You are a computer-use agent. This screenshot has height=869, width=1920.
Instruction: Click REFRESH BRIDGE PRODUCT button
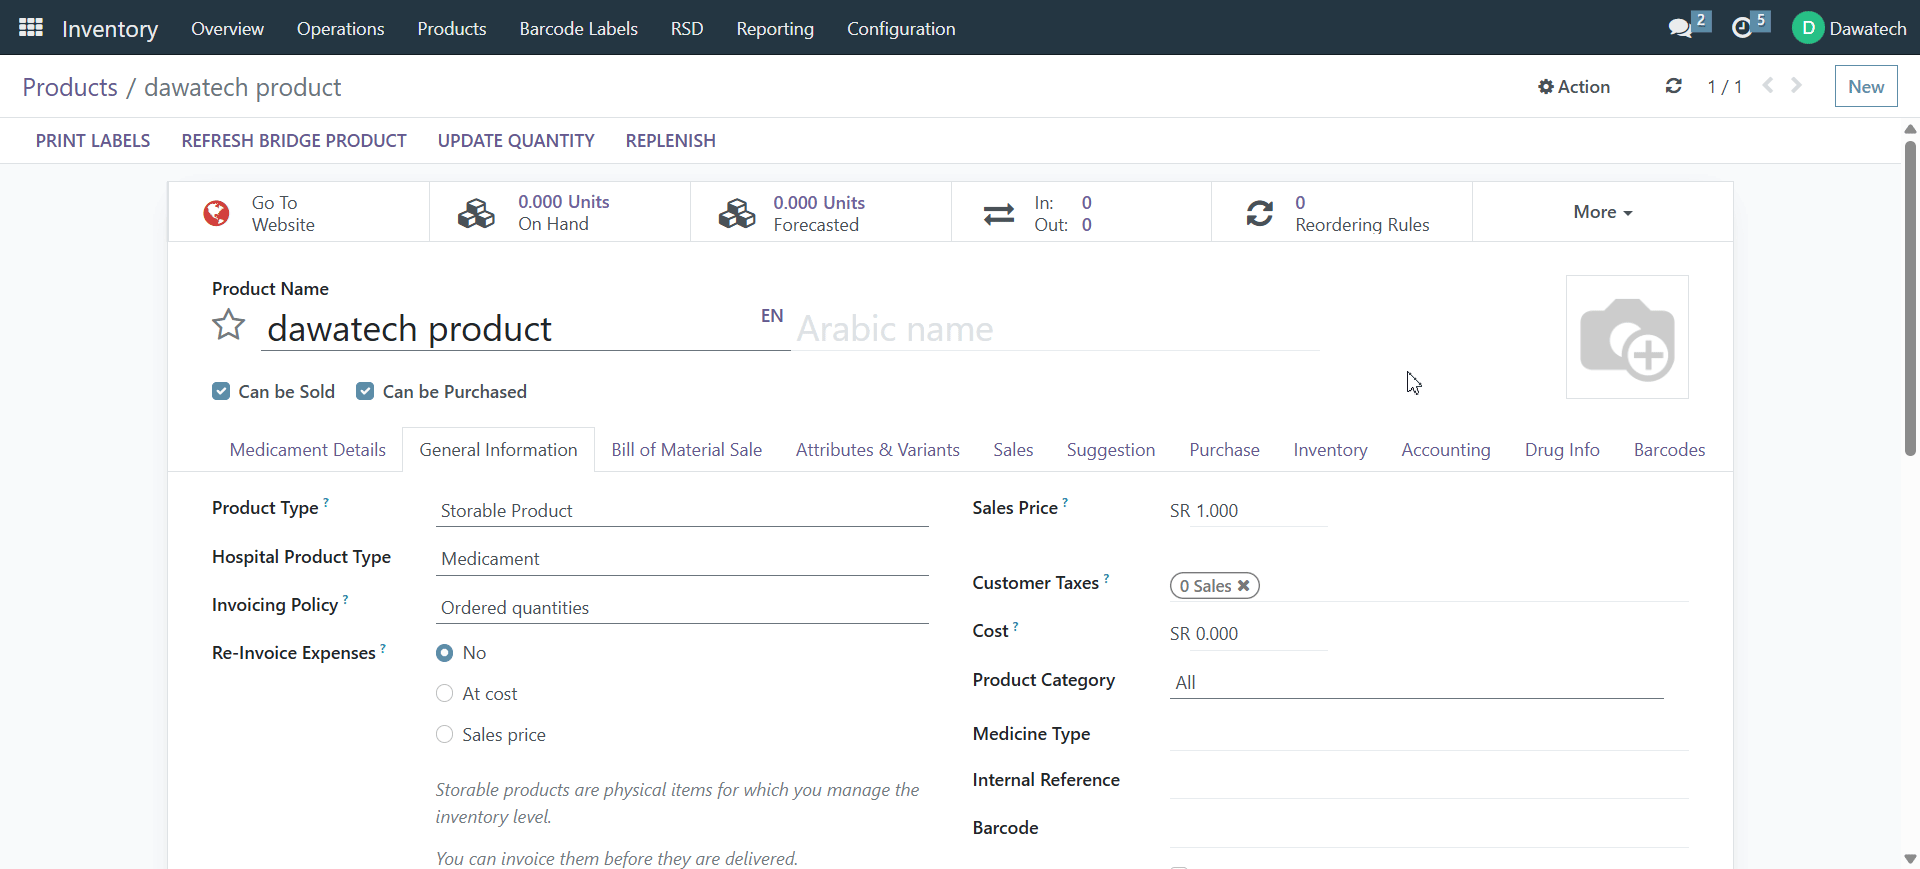(294, 141)
